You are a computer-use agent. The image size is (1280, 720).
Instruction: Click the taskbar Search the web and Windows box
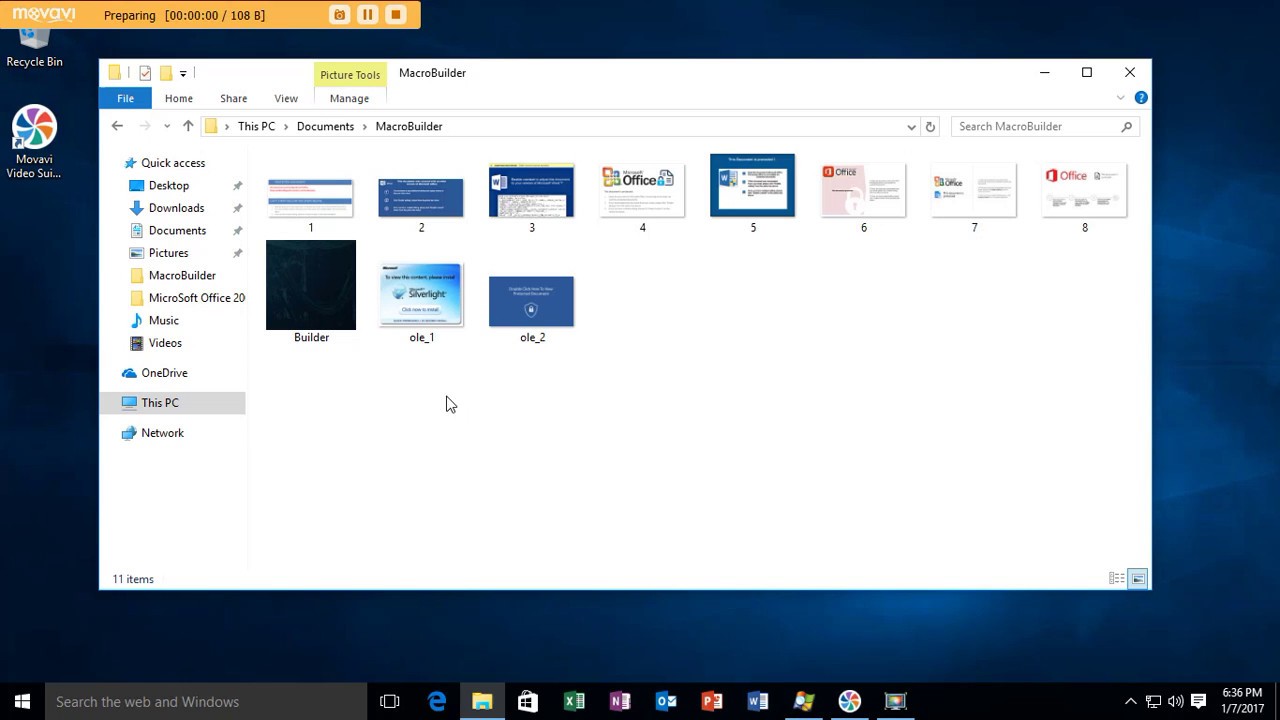pyautogui.click(x=207, y=701)
